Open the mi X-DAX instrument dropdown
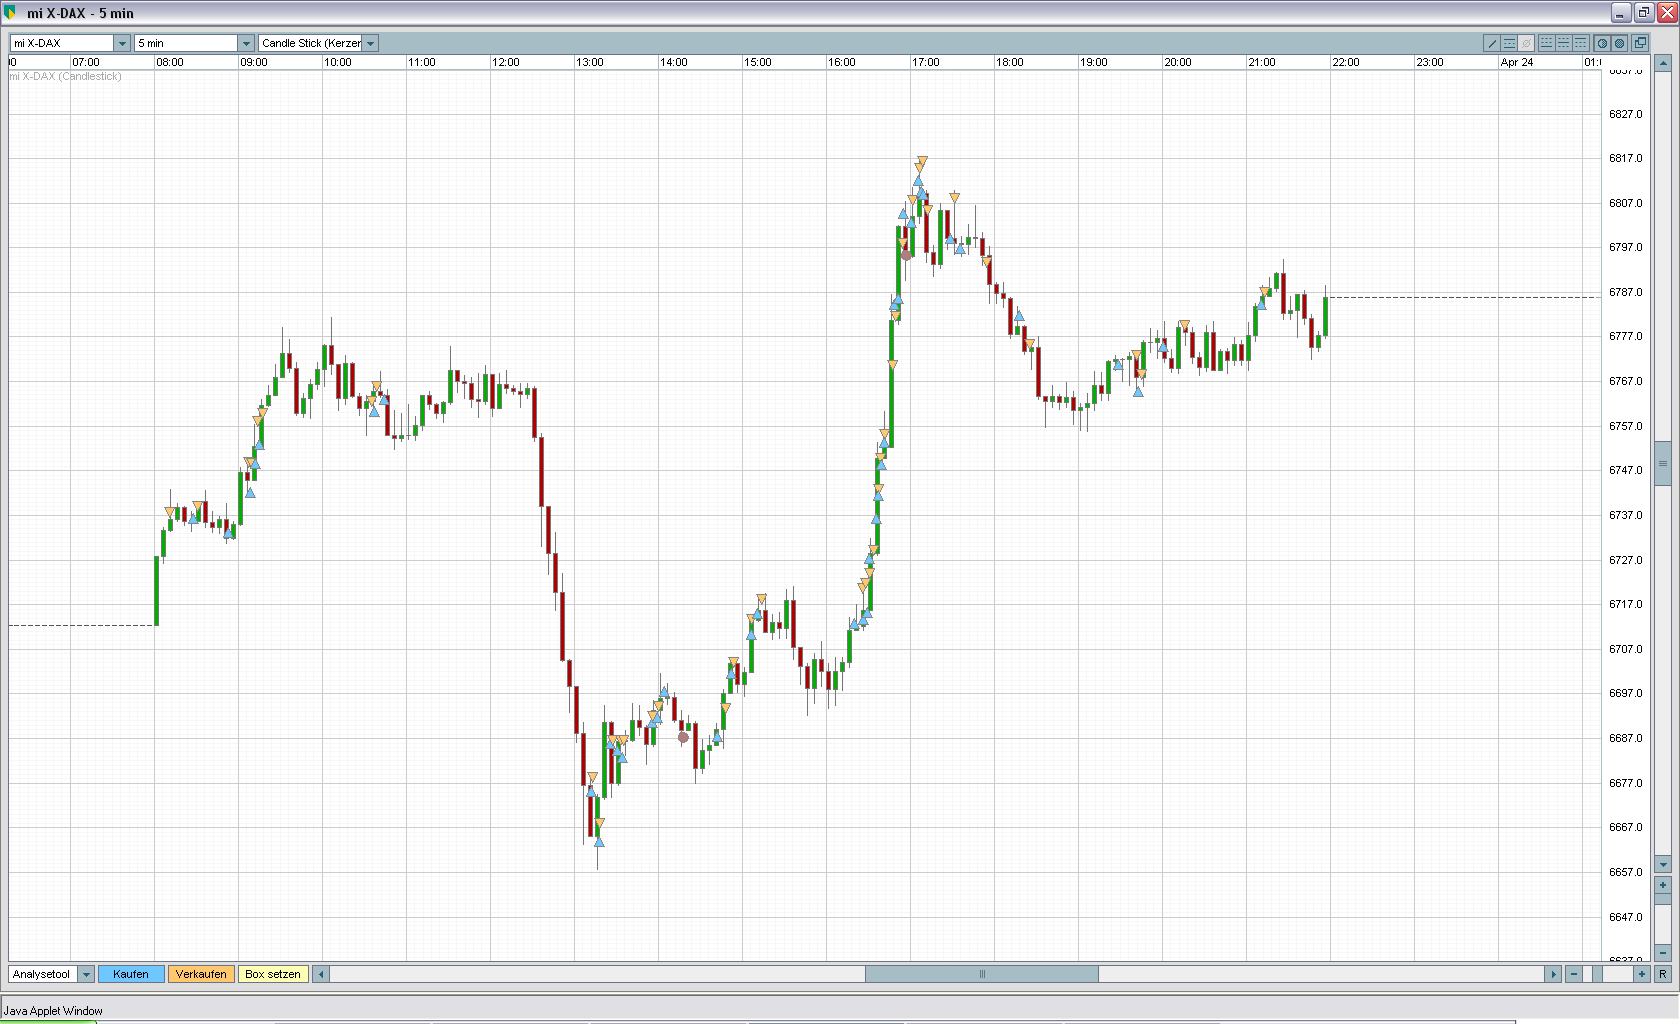The image size is (1680, 1024). pos(122,43)
